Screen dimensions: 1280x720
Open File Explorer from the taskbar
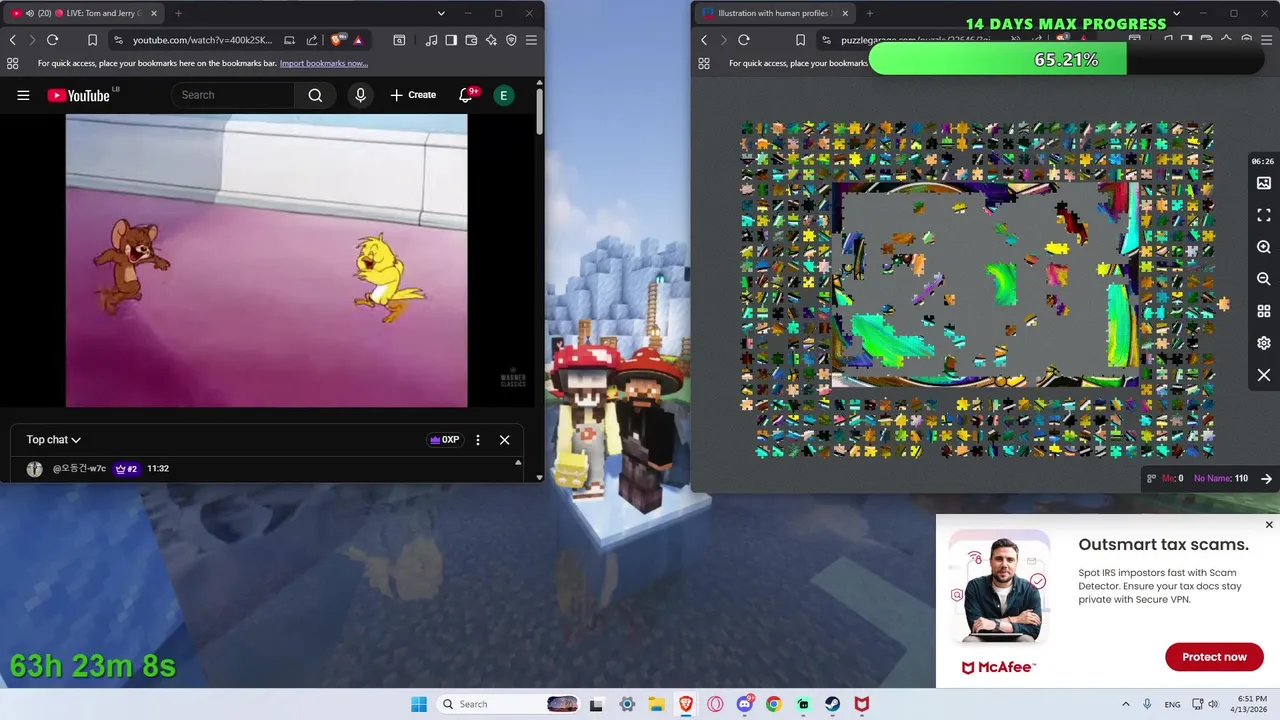click(656, 704)
